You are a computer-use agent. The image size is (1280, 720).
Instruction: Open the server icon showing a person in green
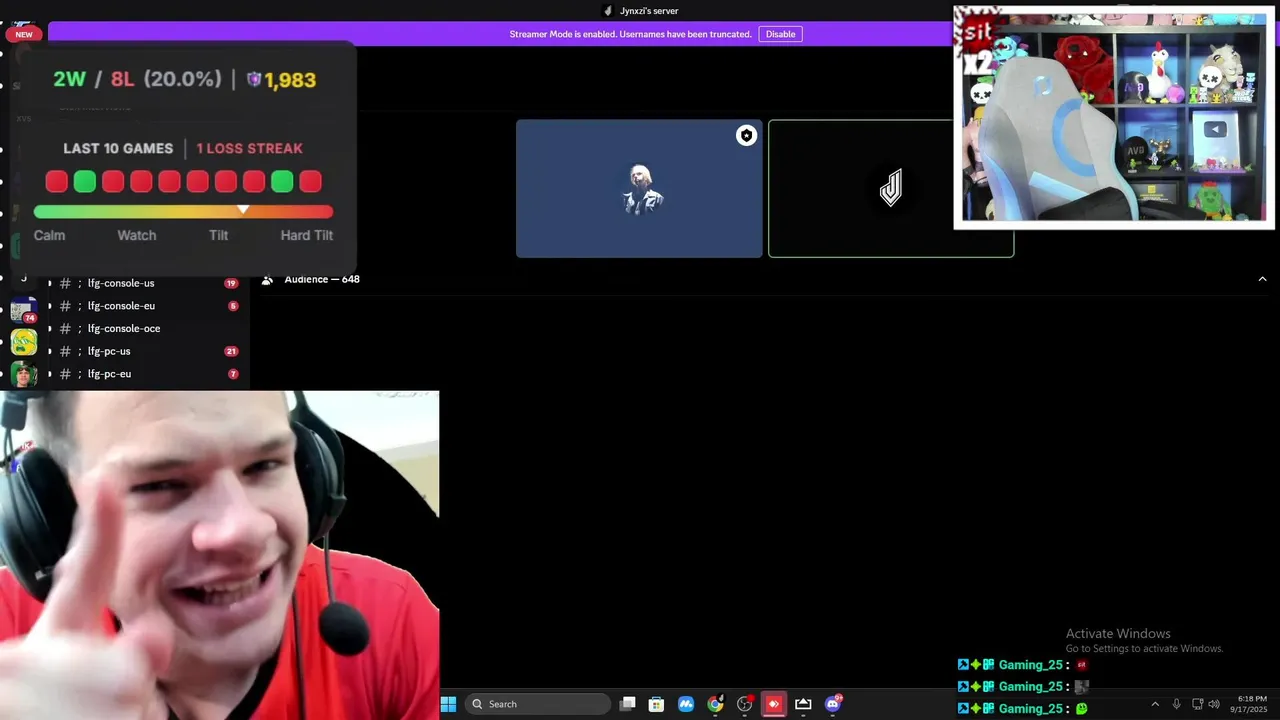pyautogui.click(x=24, y=375)
